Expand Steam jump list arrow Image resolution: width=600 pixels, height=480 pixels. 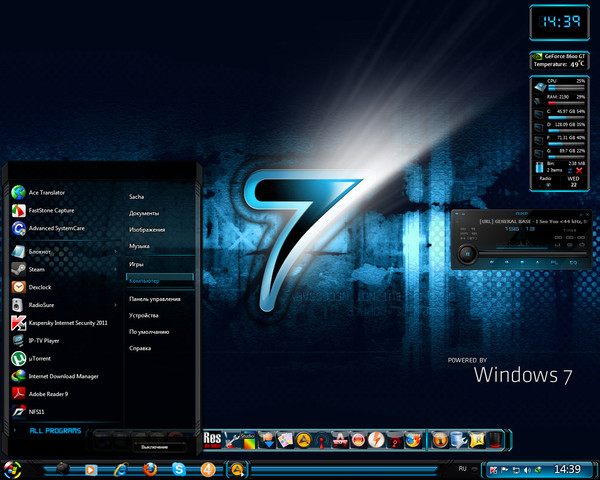point(116,269)
